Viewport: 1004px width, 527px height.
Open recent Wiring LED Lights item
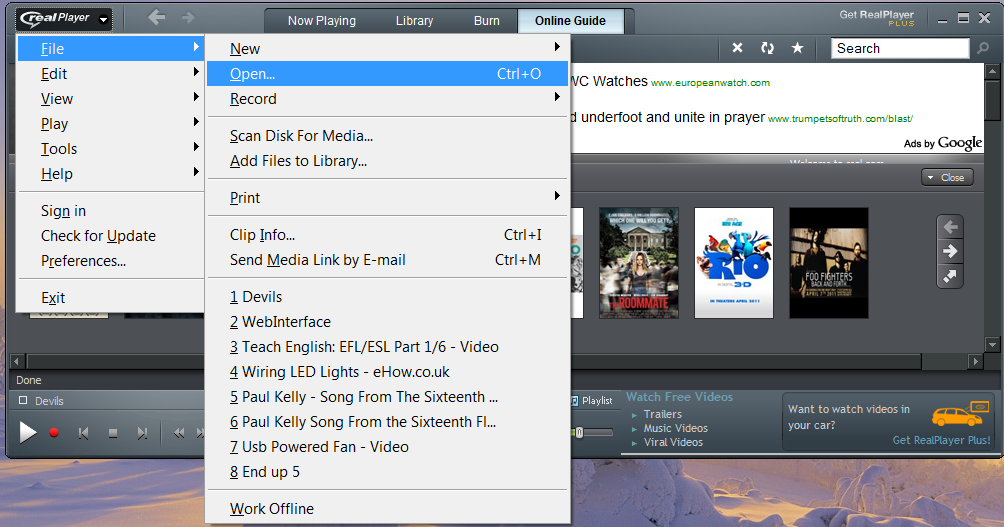pyautogui.click(x=387, y=372)
